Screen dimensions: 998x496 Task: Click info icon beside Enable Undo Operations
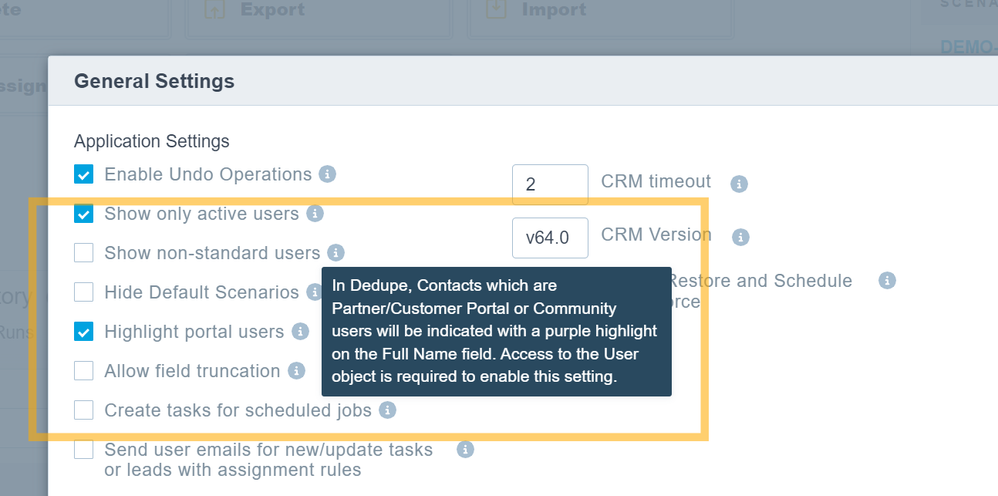pos(327,174)
